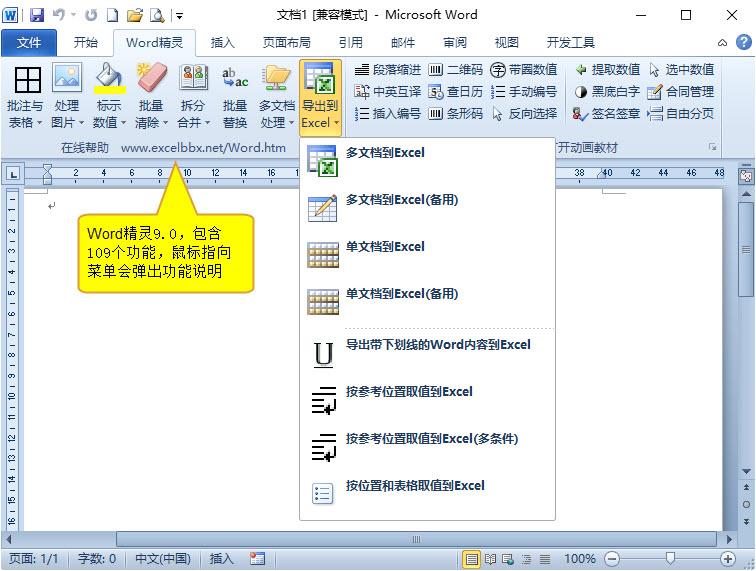
Task: Click the Open folder icon in the quick access toolbar
Action: click(x=135, y=15)
